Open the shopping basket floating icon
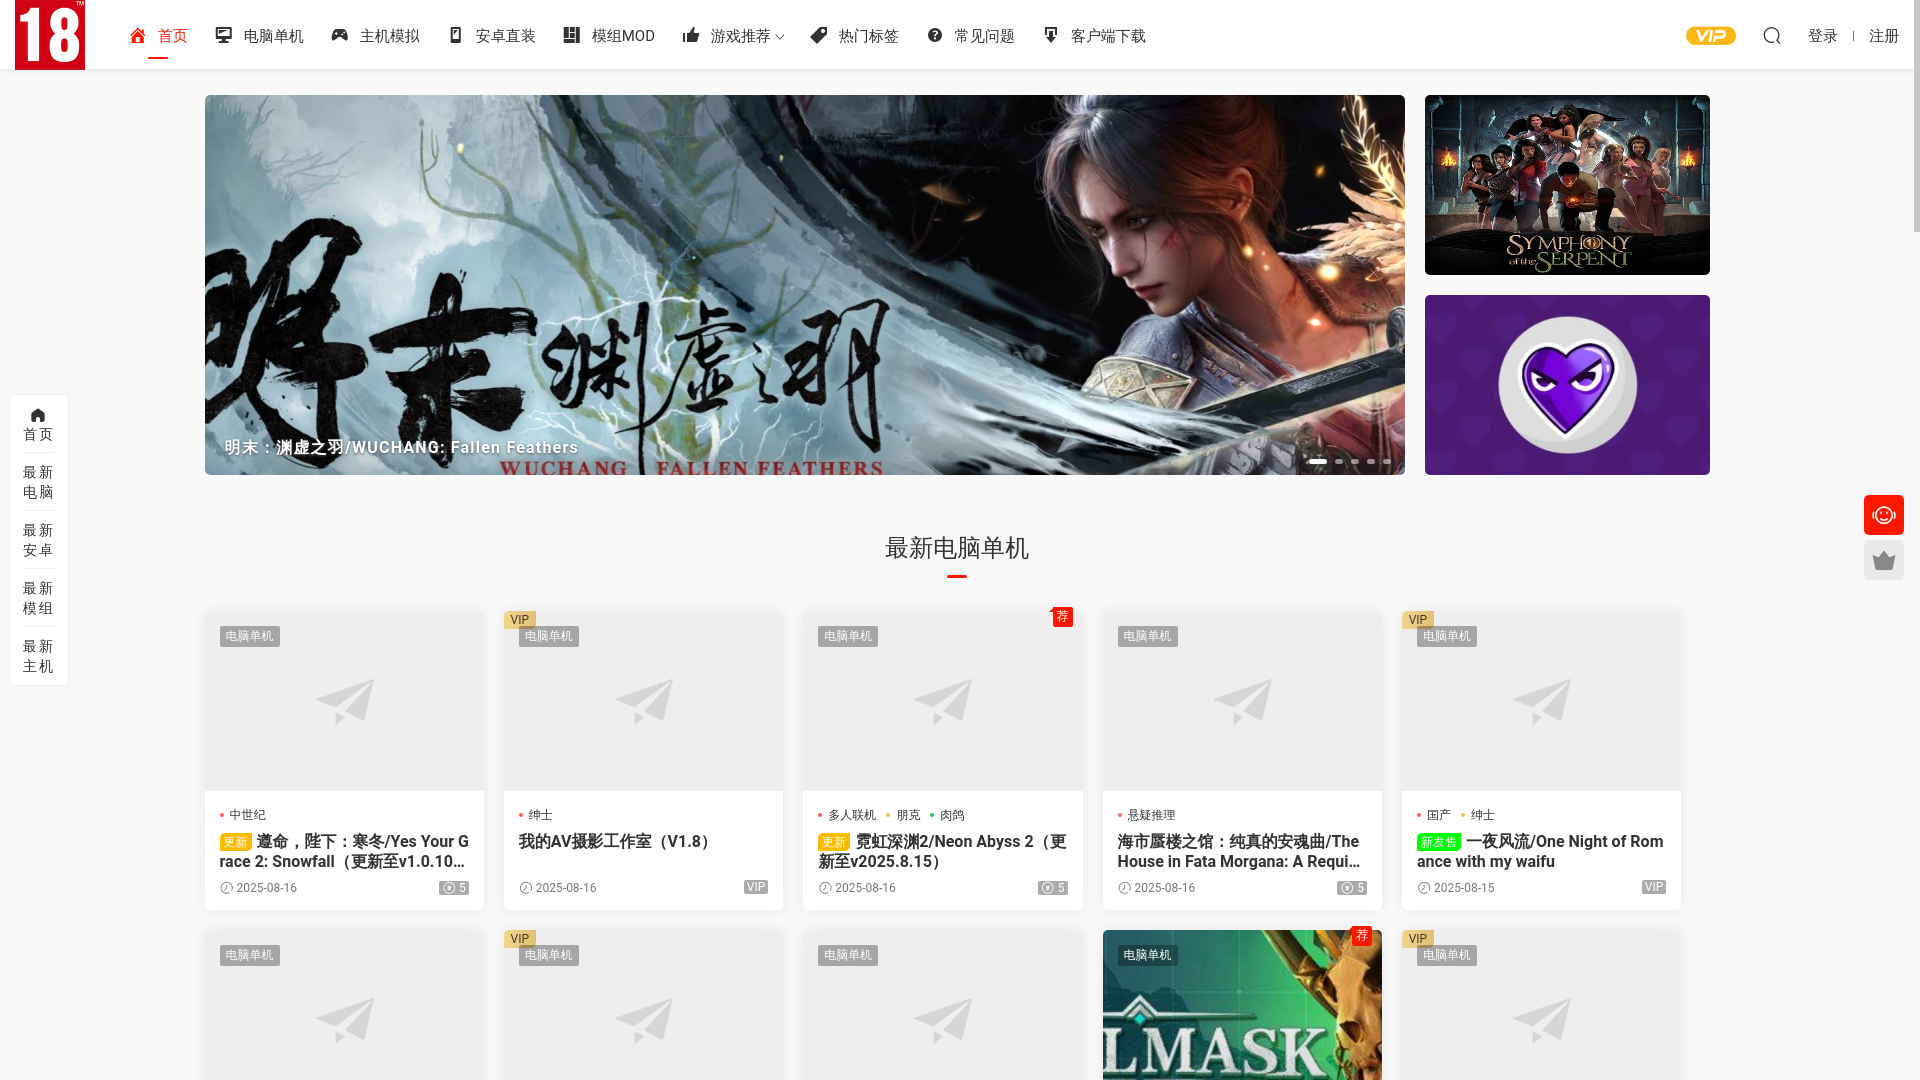Screen dimensions: 1920x1080 (1884, 560)
